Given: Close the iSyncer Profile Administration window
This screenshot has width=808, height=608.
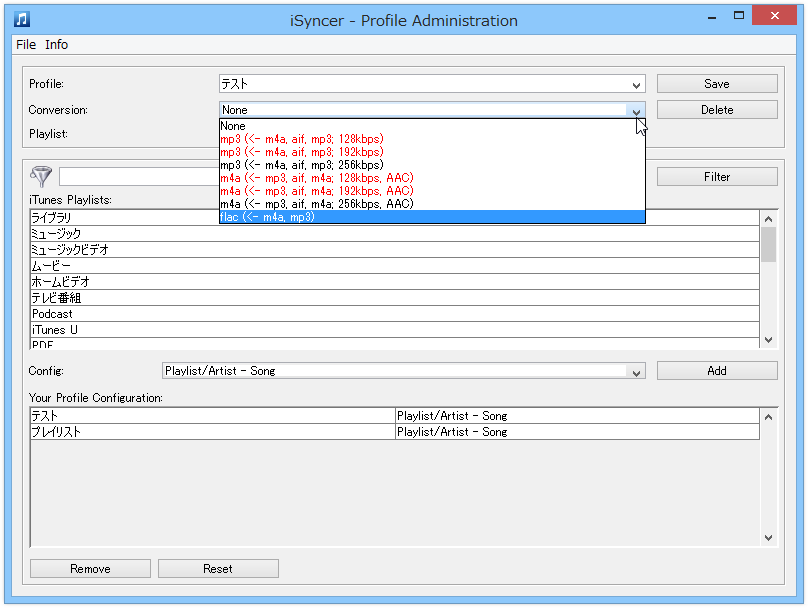Looking at the screenshot, I should (775, 15).
